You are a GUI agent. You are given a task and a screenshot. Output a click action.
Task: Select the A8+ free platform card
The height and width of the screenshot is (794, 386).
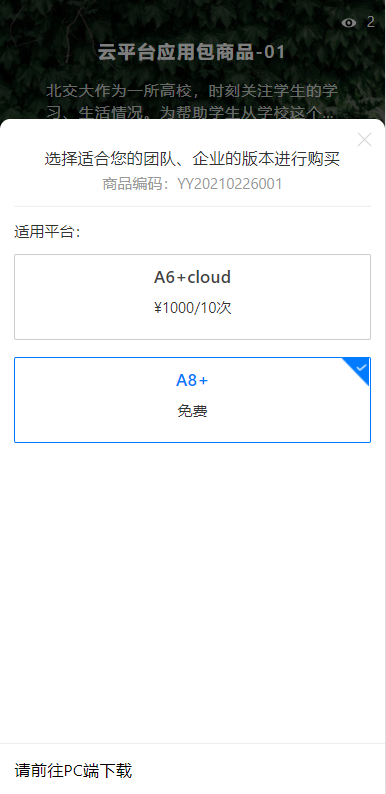coord(192,400)
